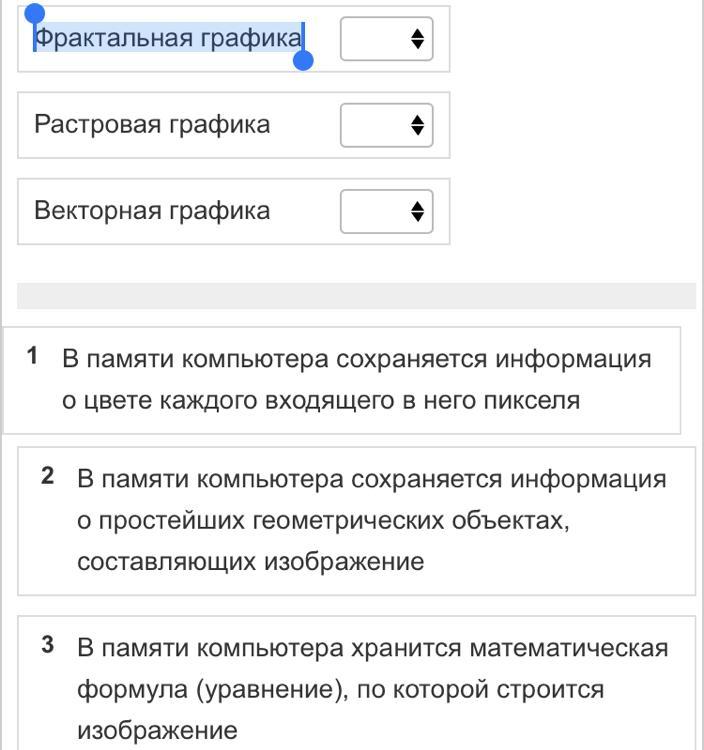This screenshot has width=704, height=750.
Task: Open the Векторная графика selection dropdown
Action: click(386, 211)
